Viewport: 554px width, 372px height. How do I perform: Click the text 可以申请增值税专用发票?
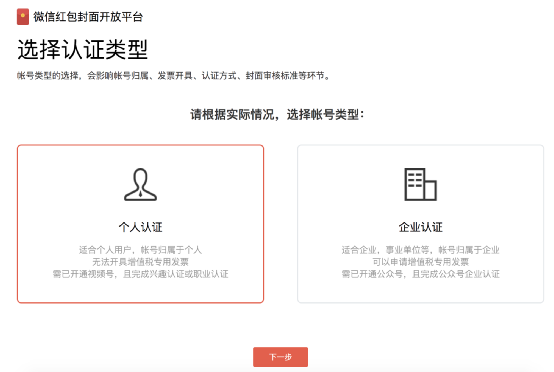tap(420, 262)
